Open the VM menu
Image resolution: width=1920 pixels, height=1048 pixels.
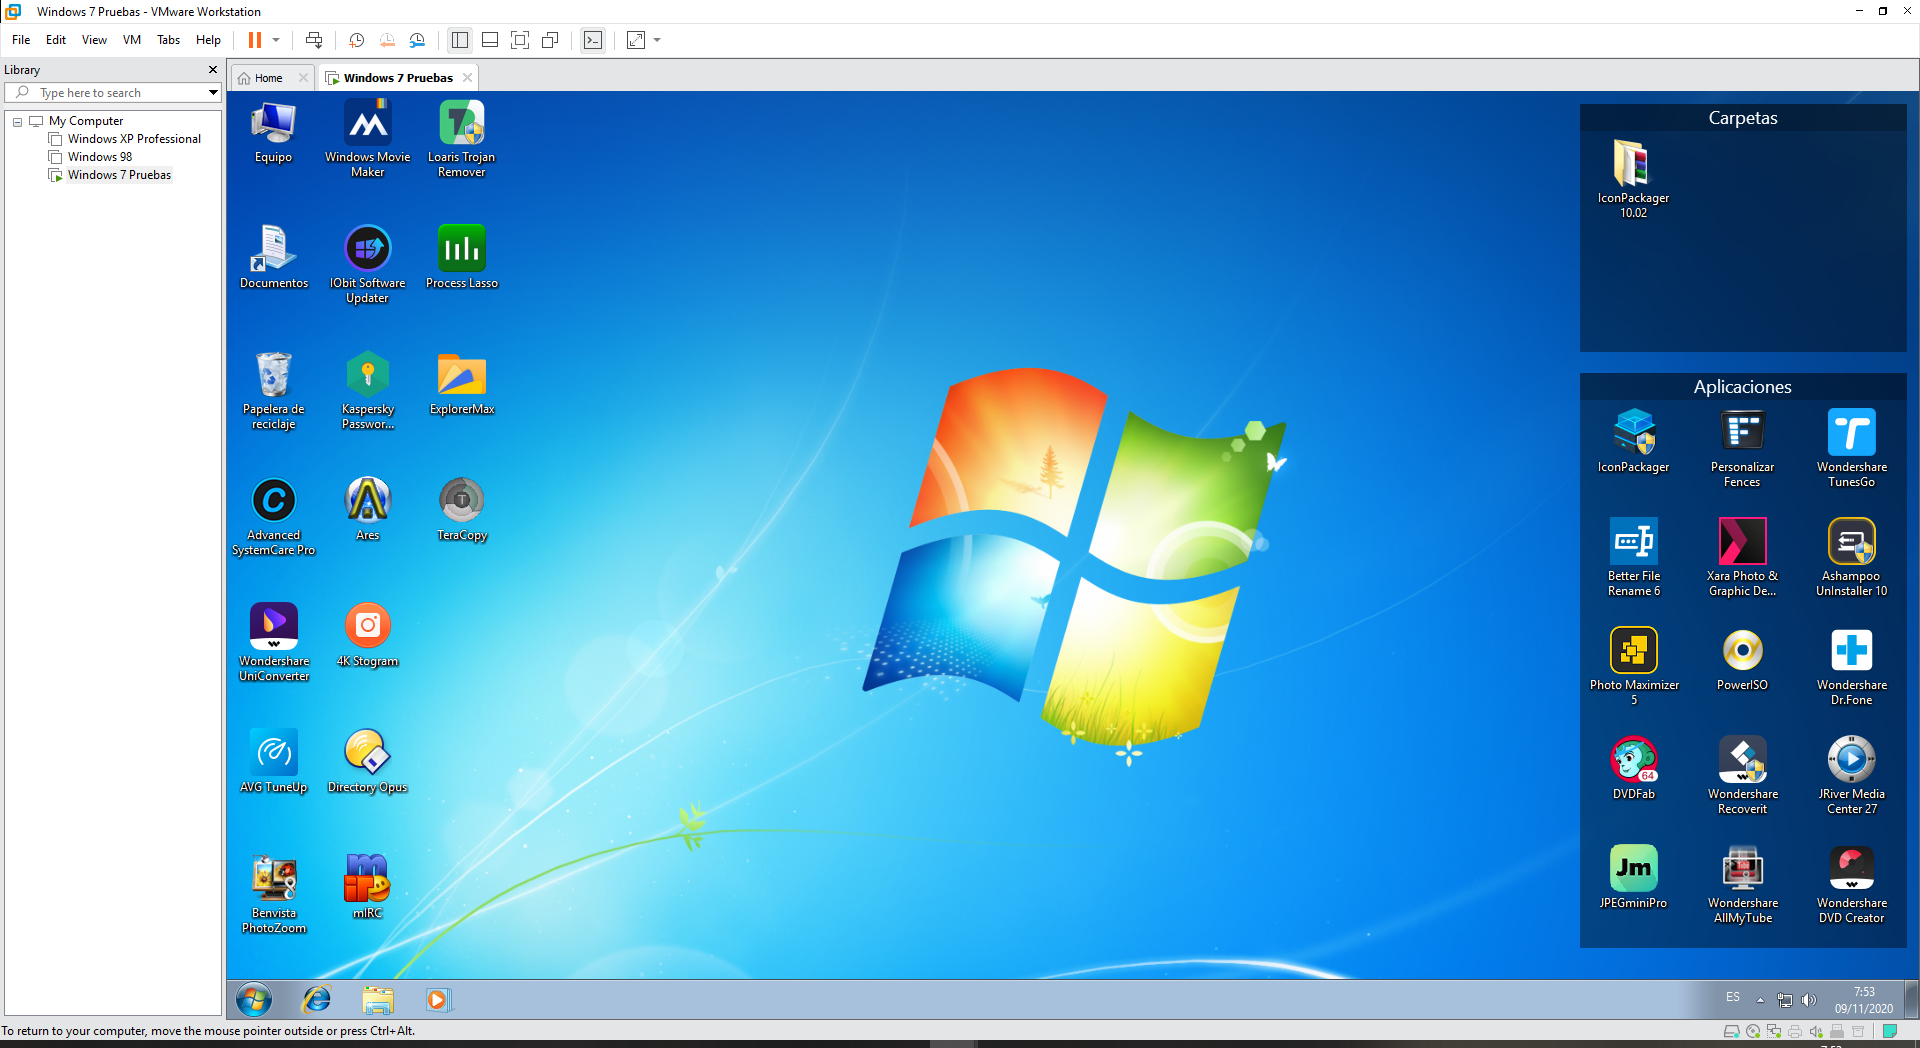(132, 40)
